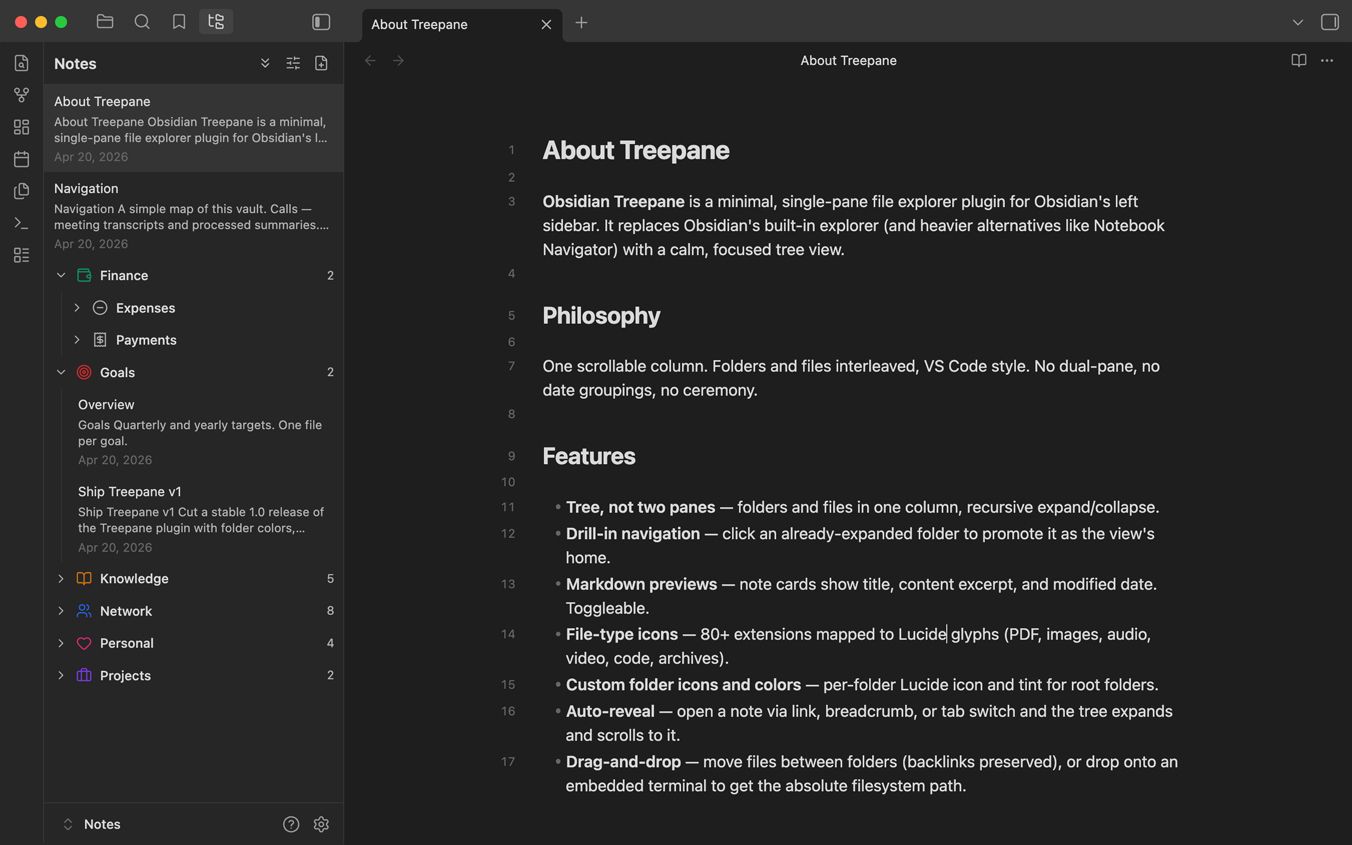This screenshot has height=845, width=1352.
Task: Open the Overview note under Goals
Action: tap(204, 432)
